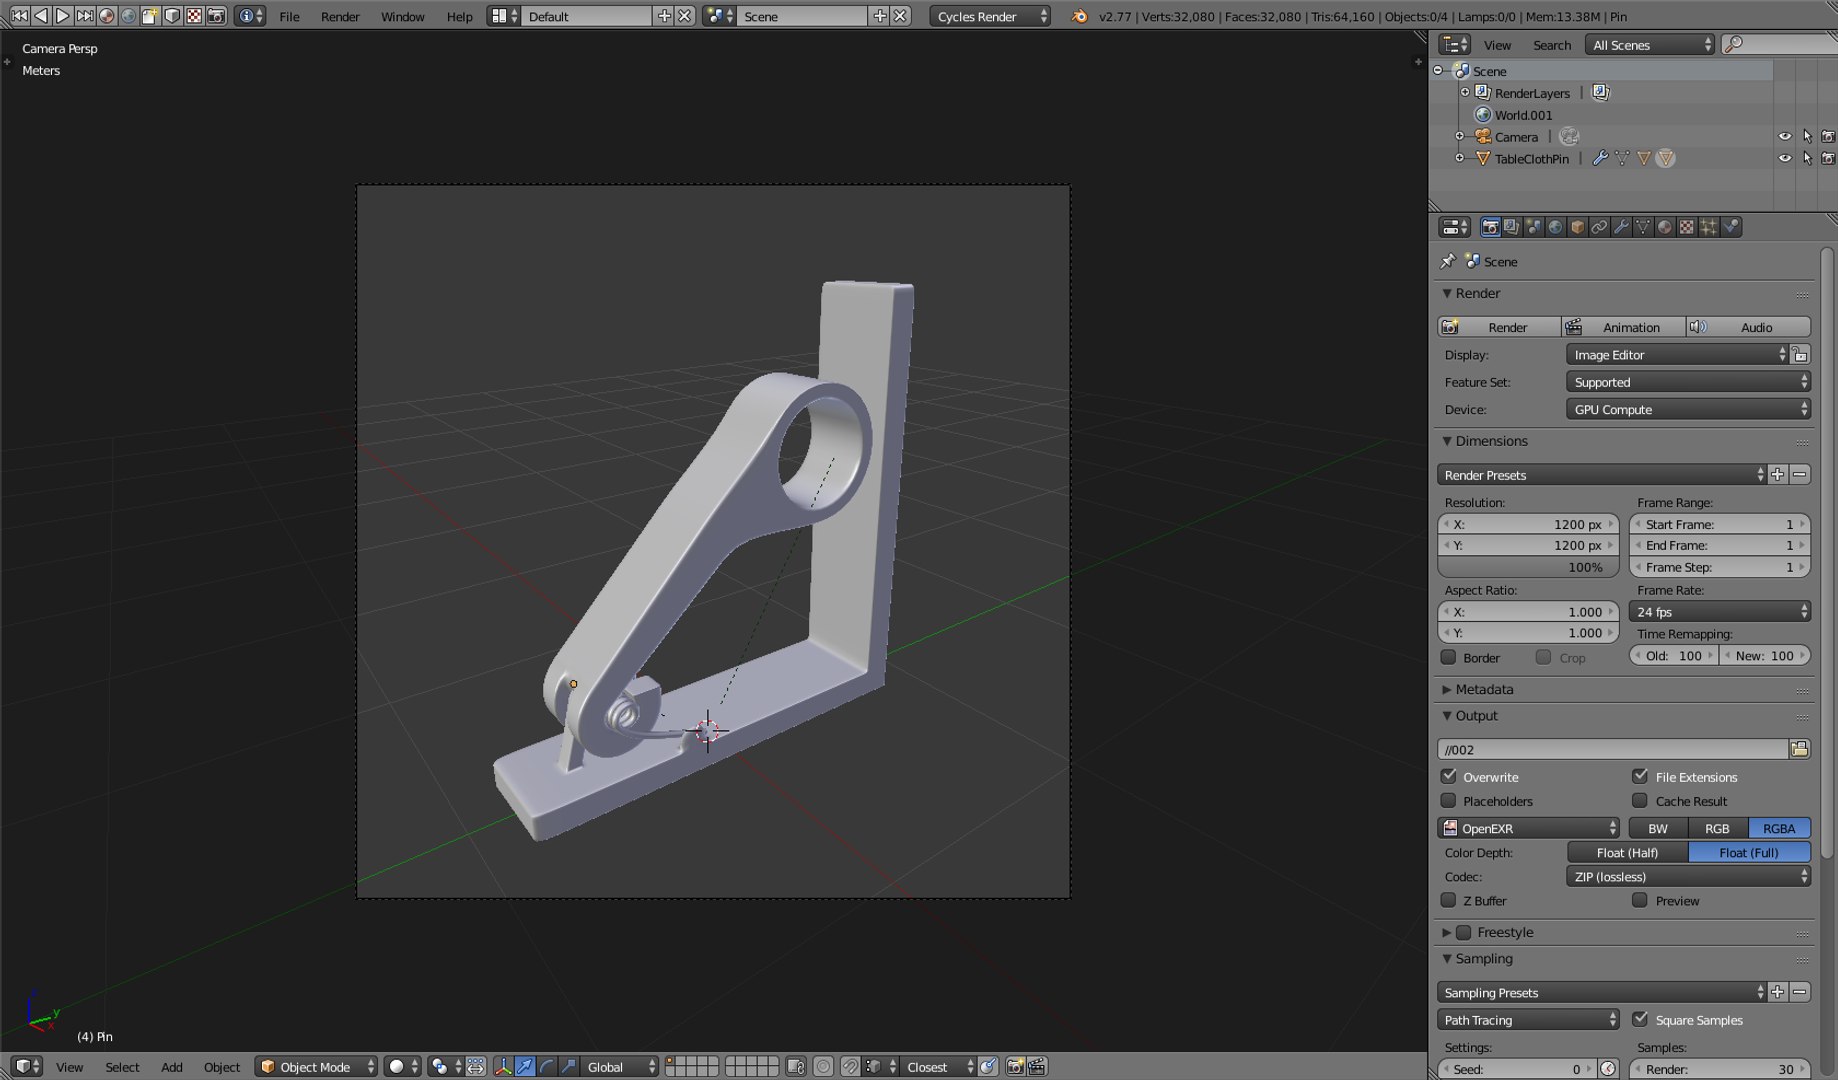The image size is (1838, 1080).
Task: Delete the Default screen layout
Action: click(685, 16)
